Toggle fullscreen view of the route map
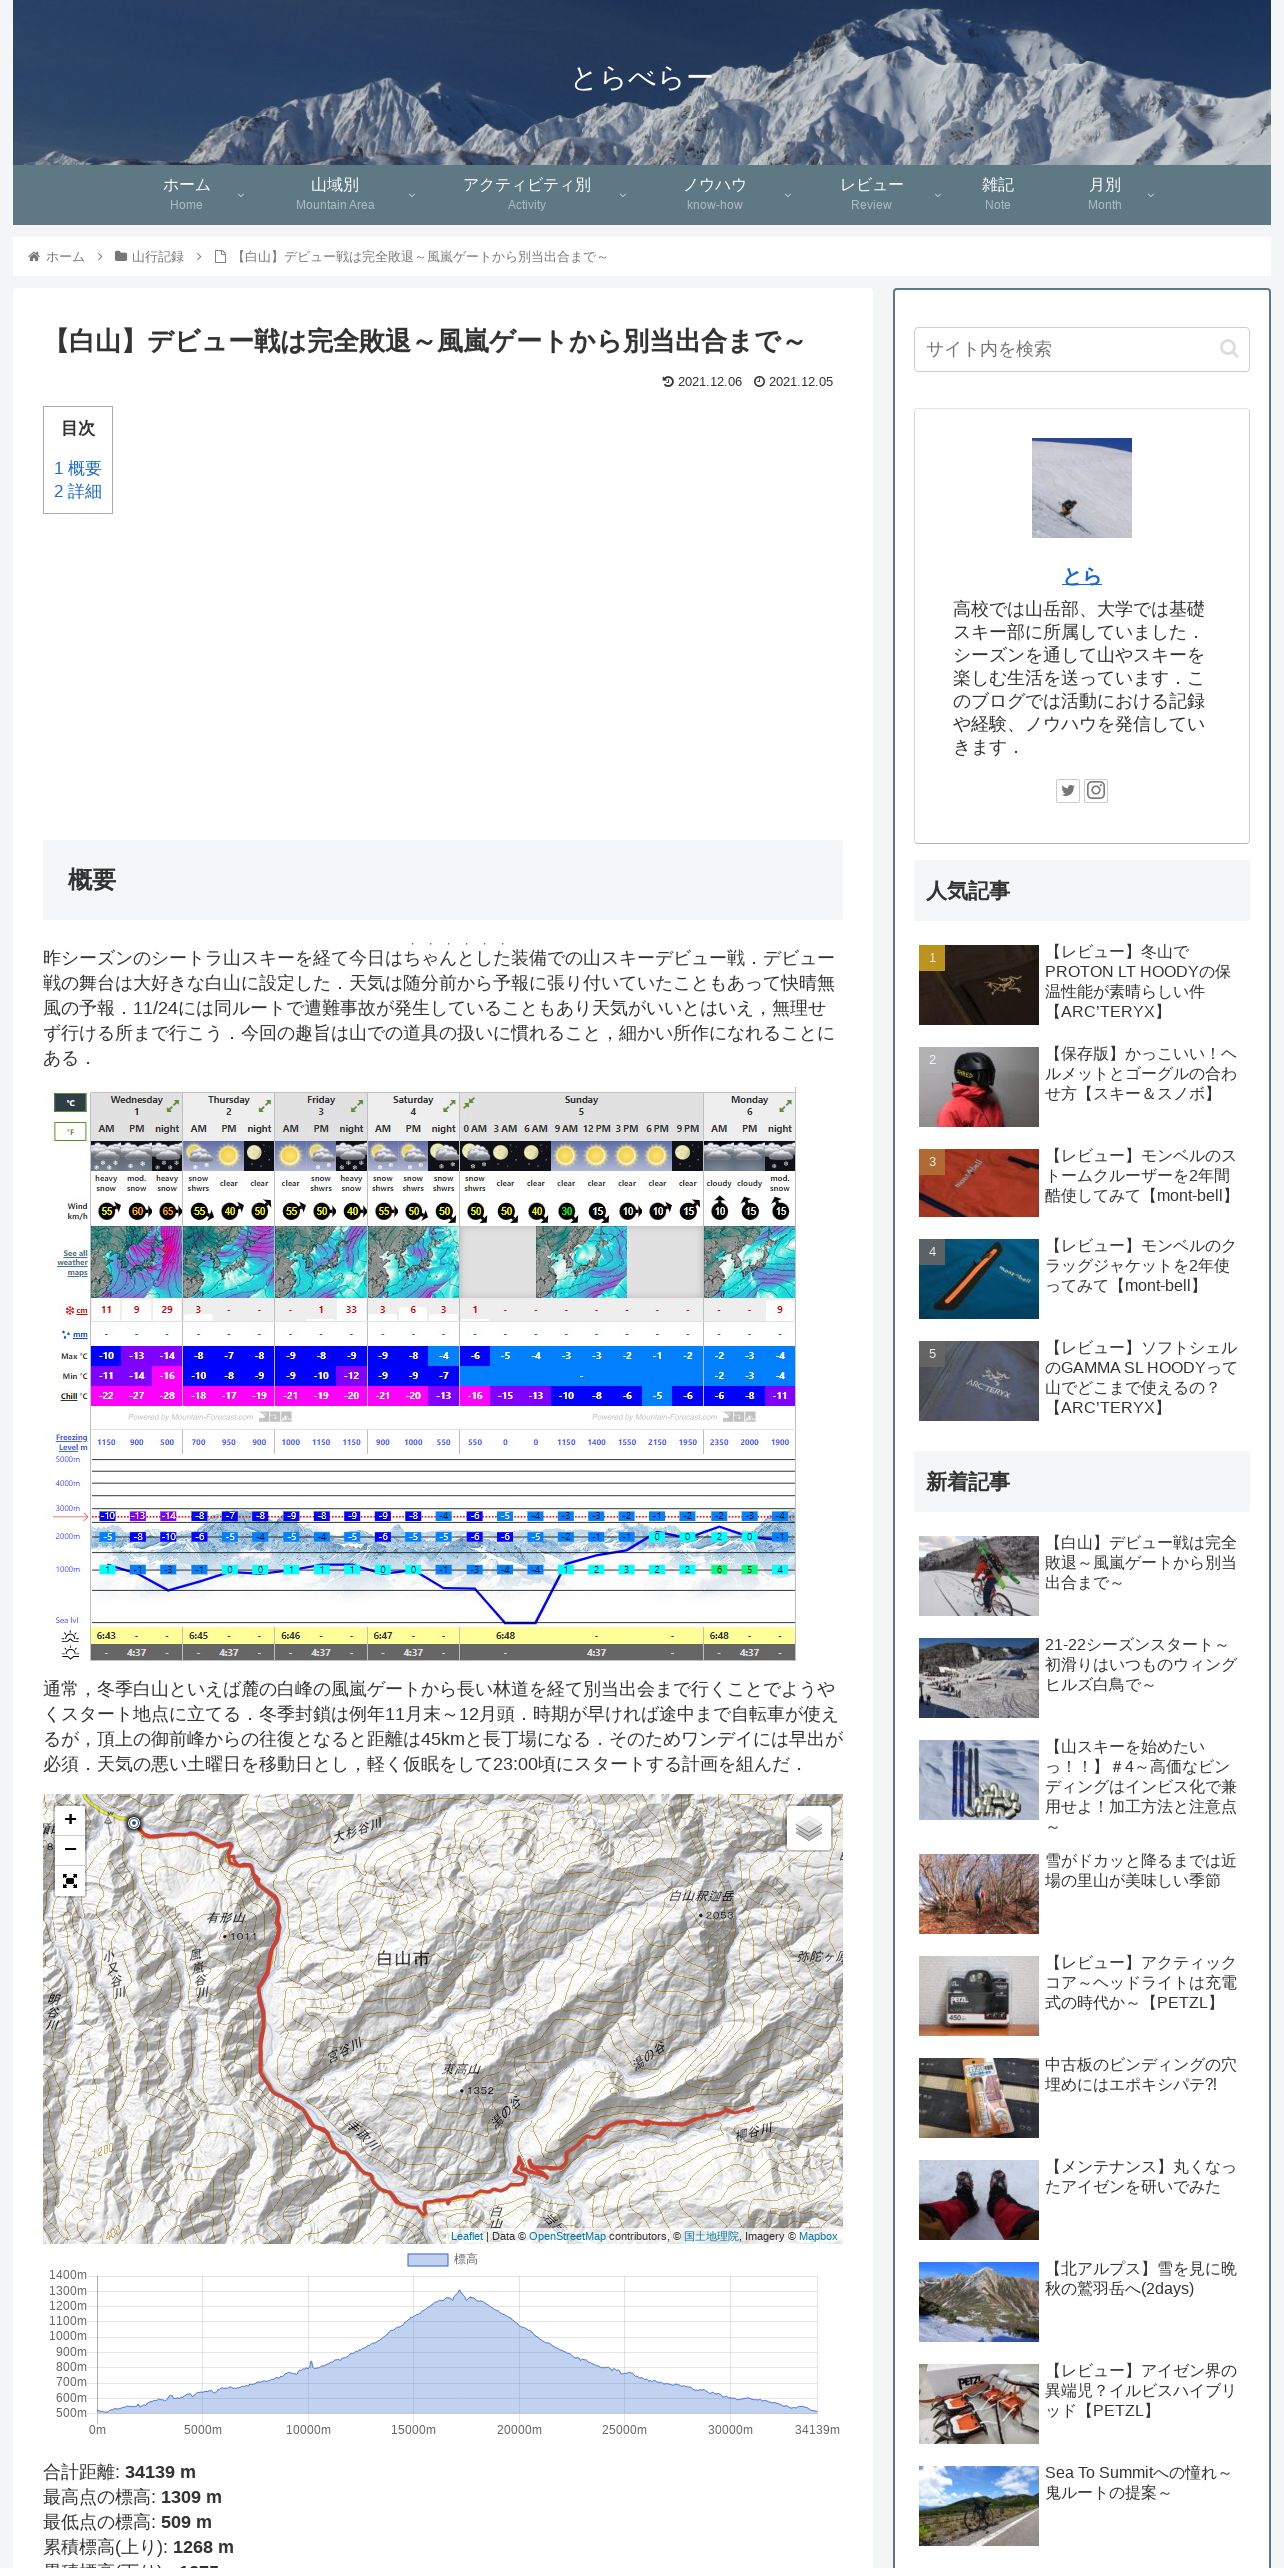 coord(70,1881)
